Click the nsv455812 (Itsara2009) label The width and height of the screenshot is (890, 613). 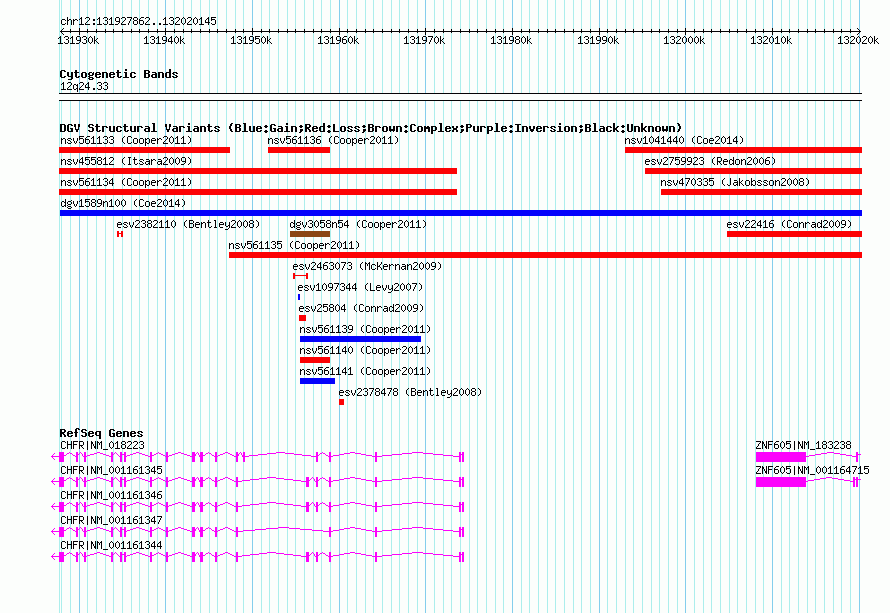[x=126, y=161]
